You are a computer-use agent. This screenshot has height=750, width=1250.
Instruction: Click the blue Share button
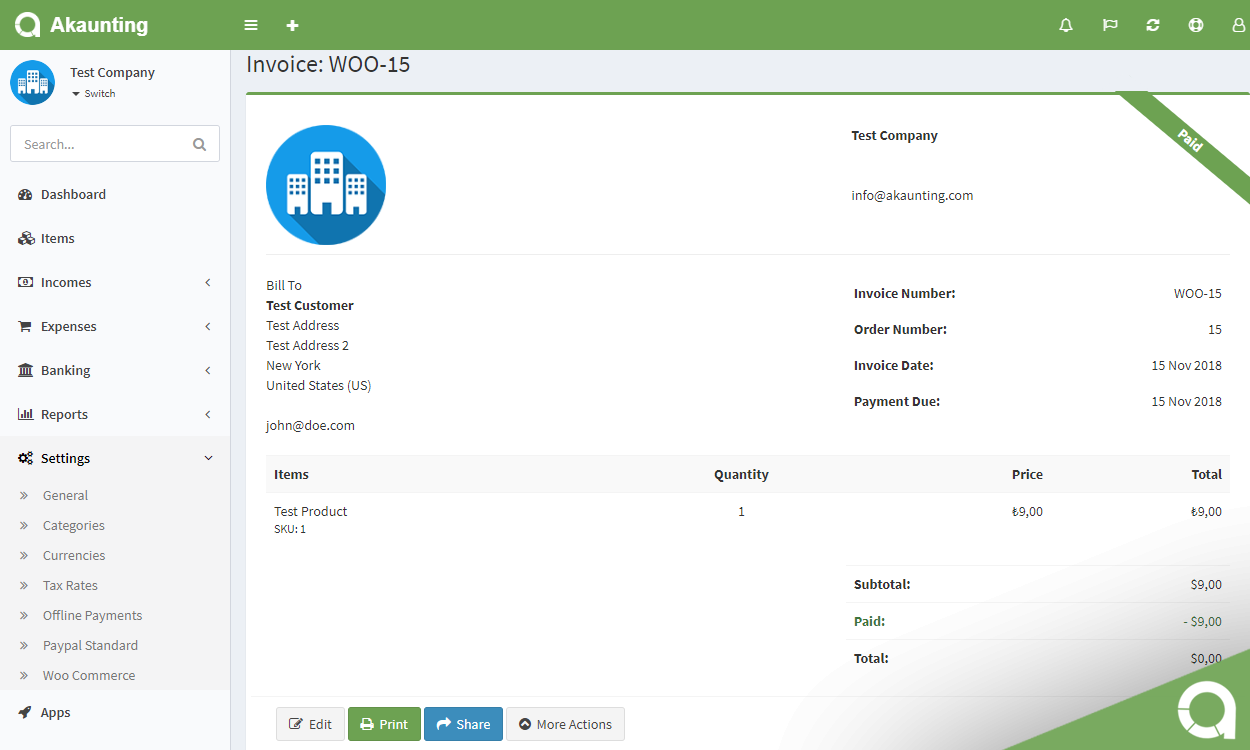tap(463, 725)
